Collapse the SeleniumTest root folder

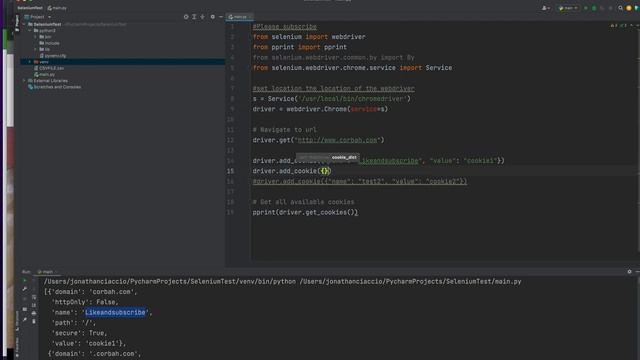tap(24, 24)
